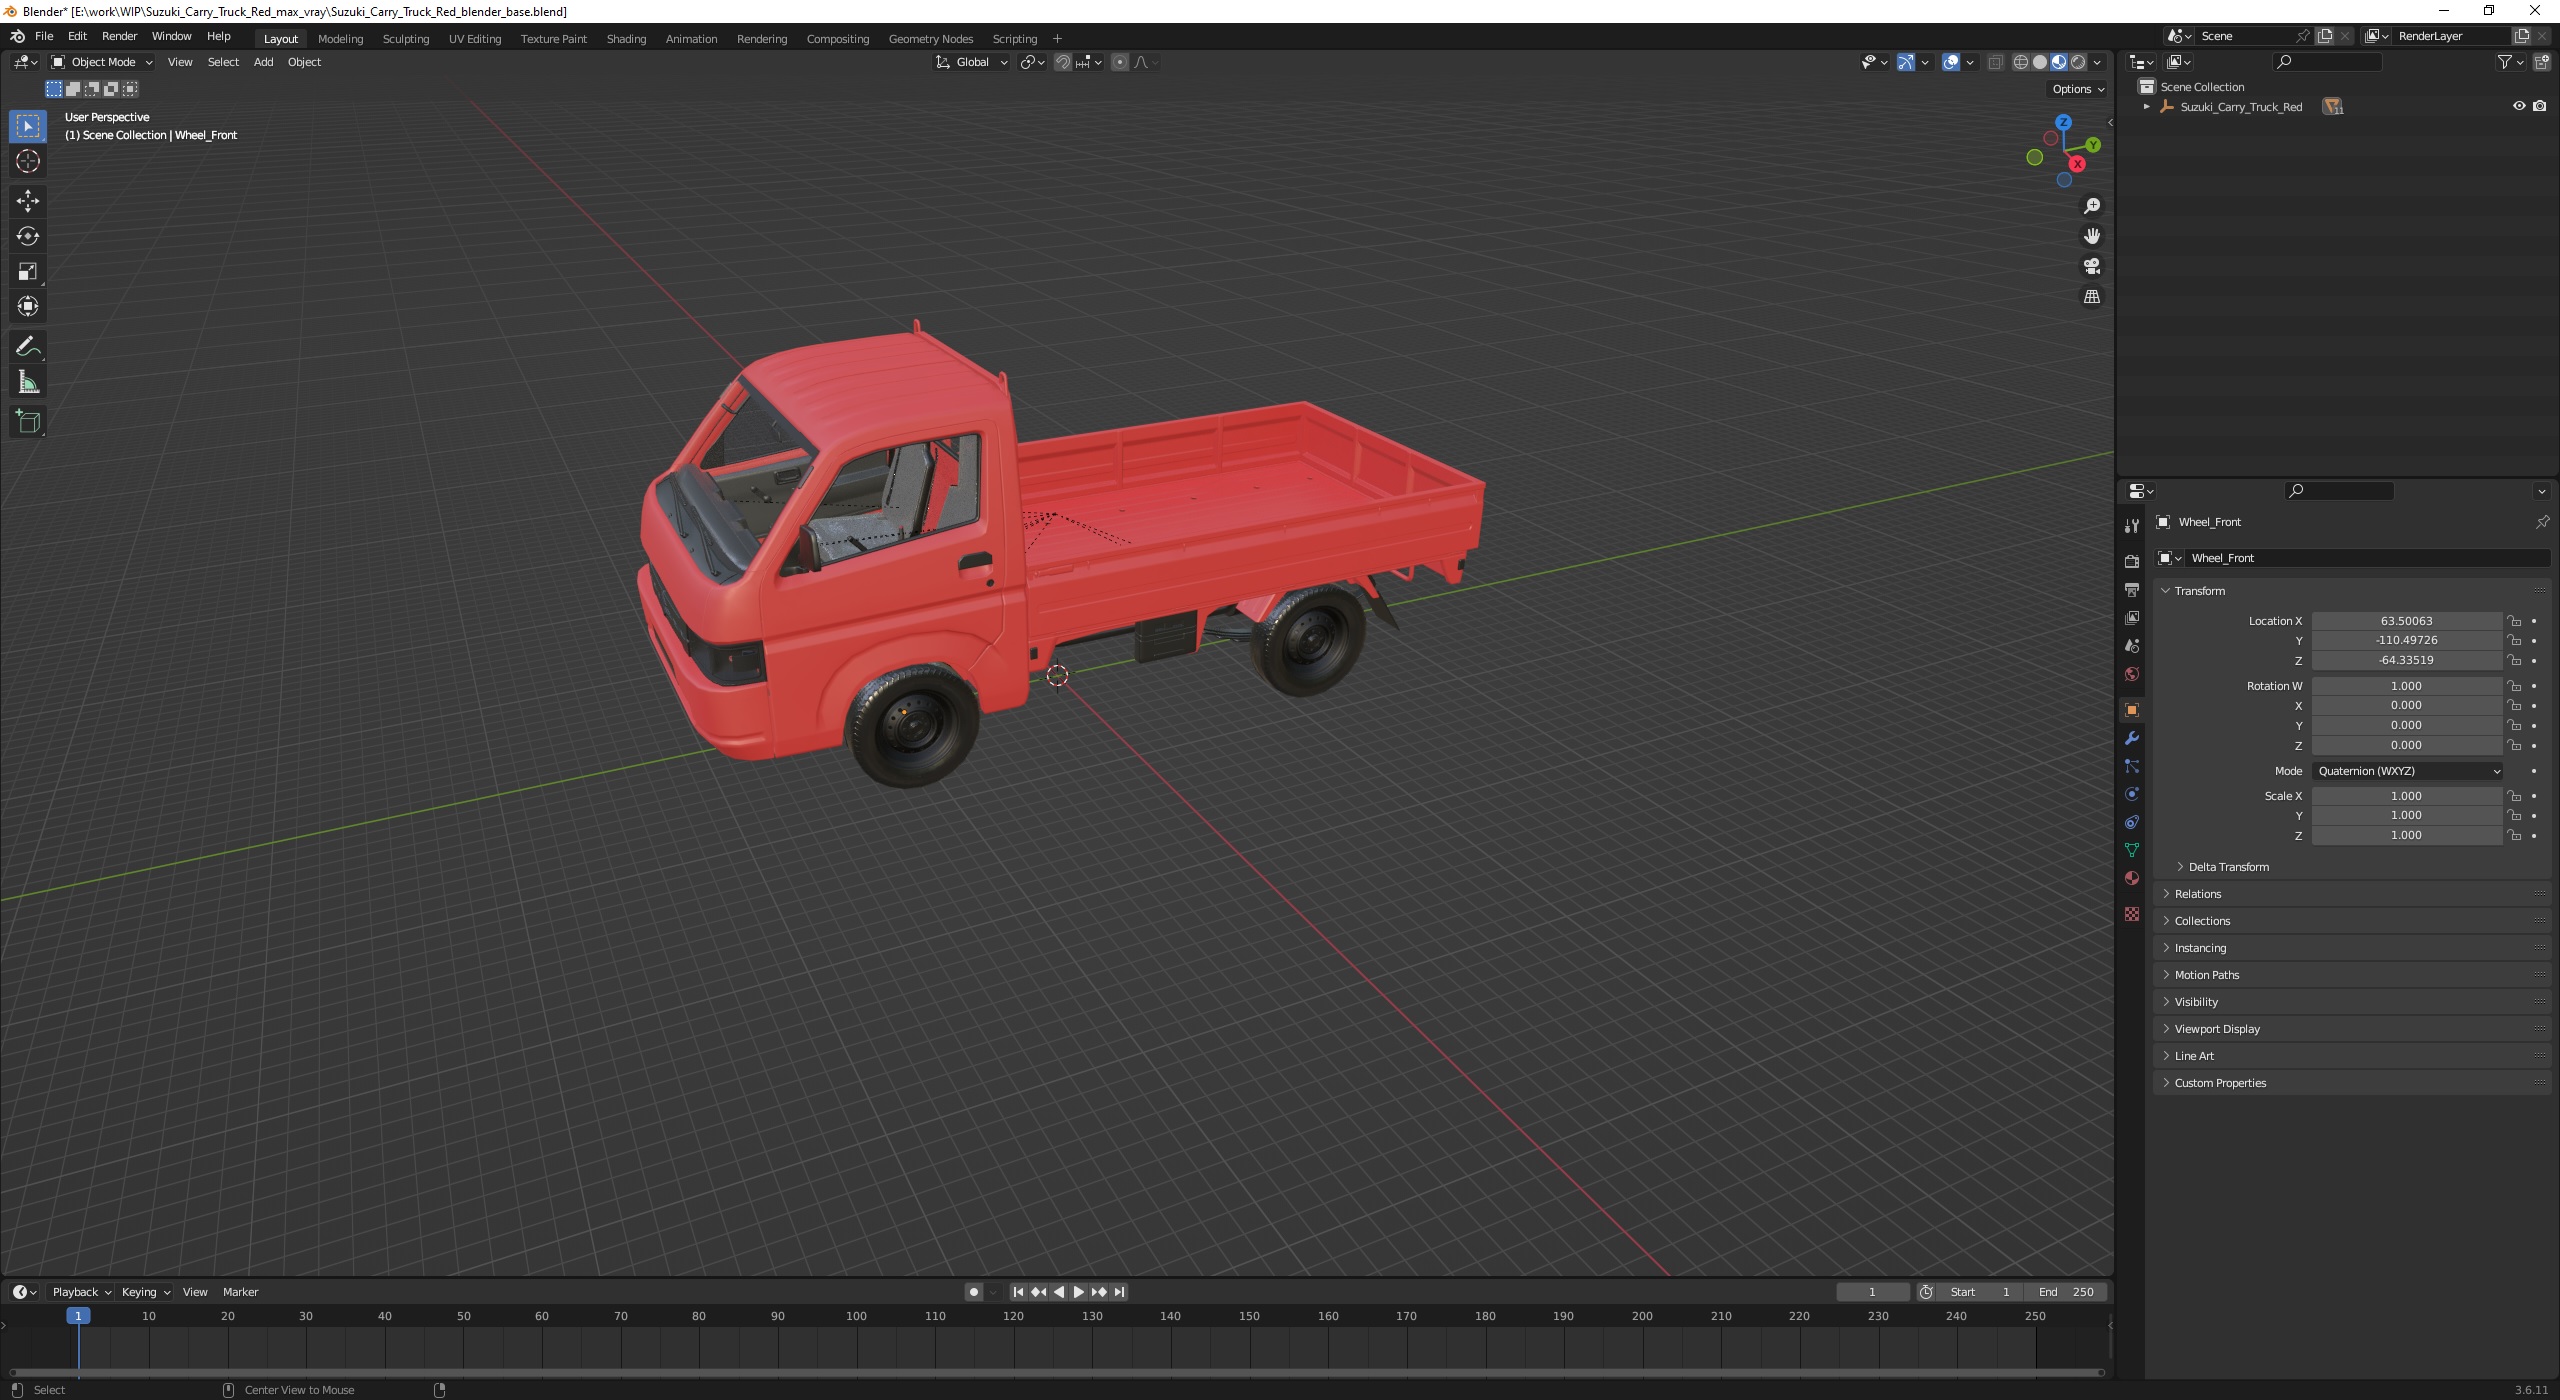The width and height of the screenshot is (2560, 1400).
Task: Pin the Wheel_Front properties panel
Action: (x=2542, y=522)
